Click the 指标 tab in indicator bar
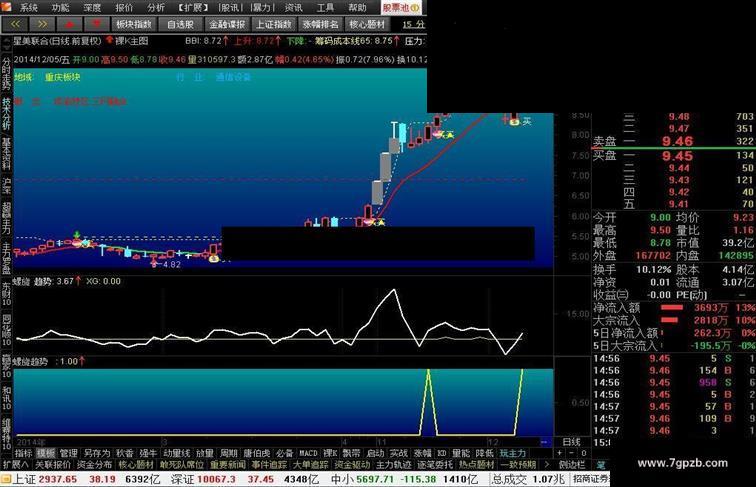 pyautogui.click(x=23, y=453)
